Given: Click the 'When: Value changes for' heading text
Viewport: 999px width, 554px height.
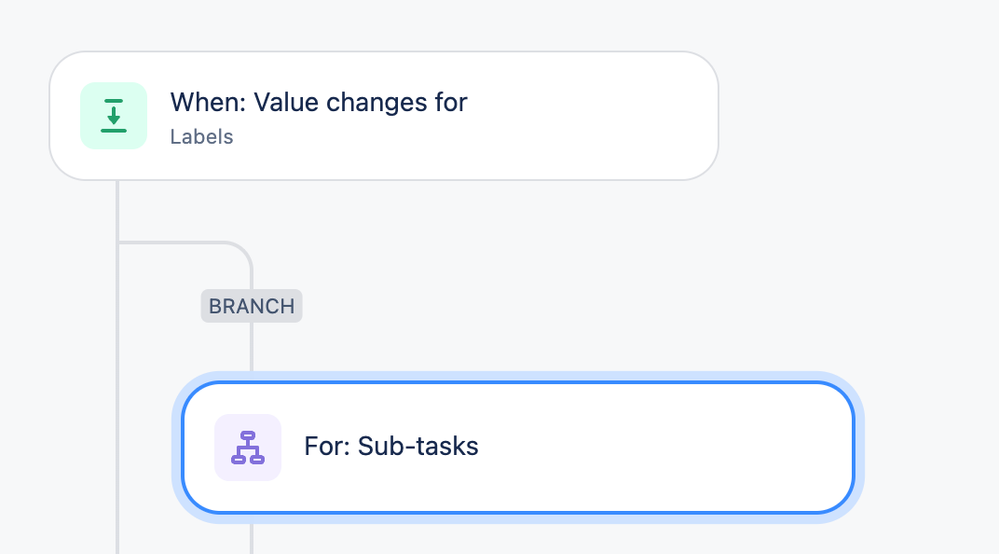Looking at the screenshot, I should [x=318, y=102].
